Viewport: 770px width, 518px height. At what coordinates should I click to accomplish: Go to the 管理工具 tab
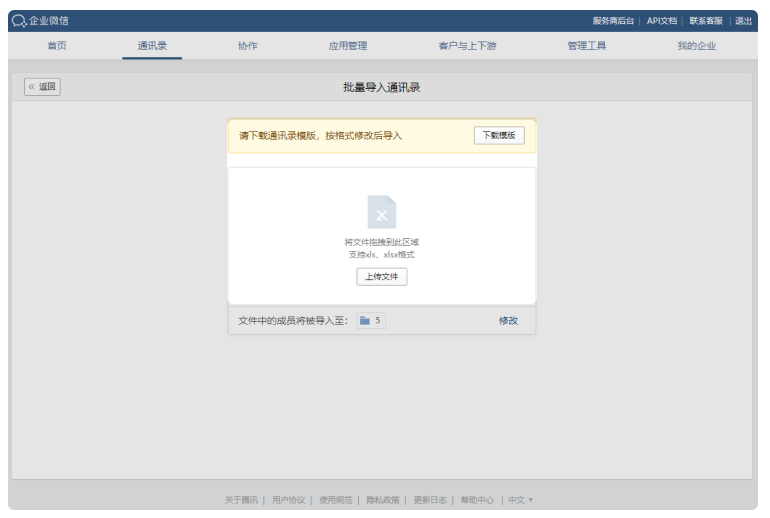[586, 46]
